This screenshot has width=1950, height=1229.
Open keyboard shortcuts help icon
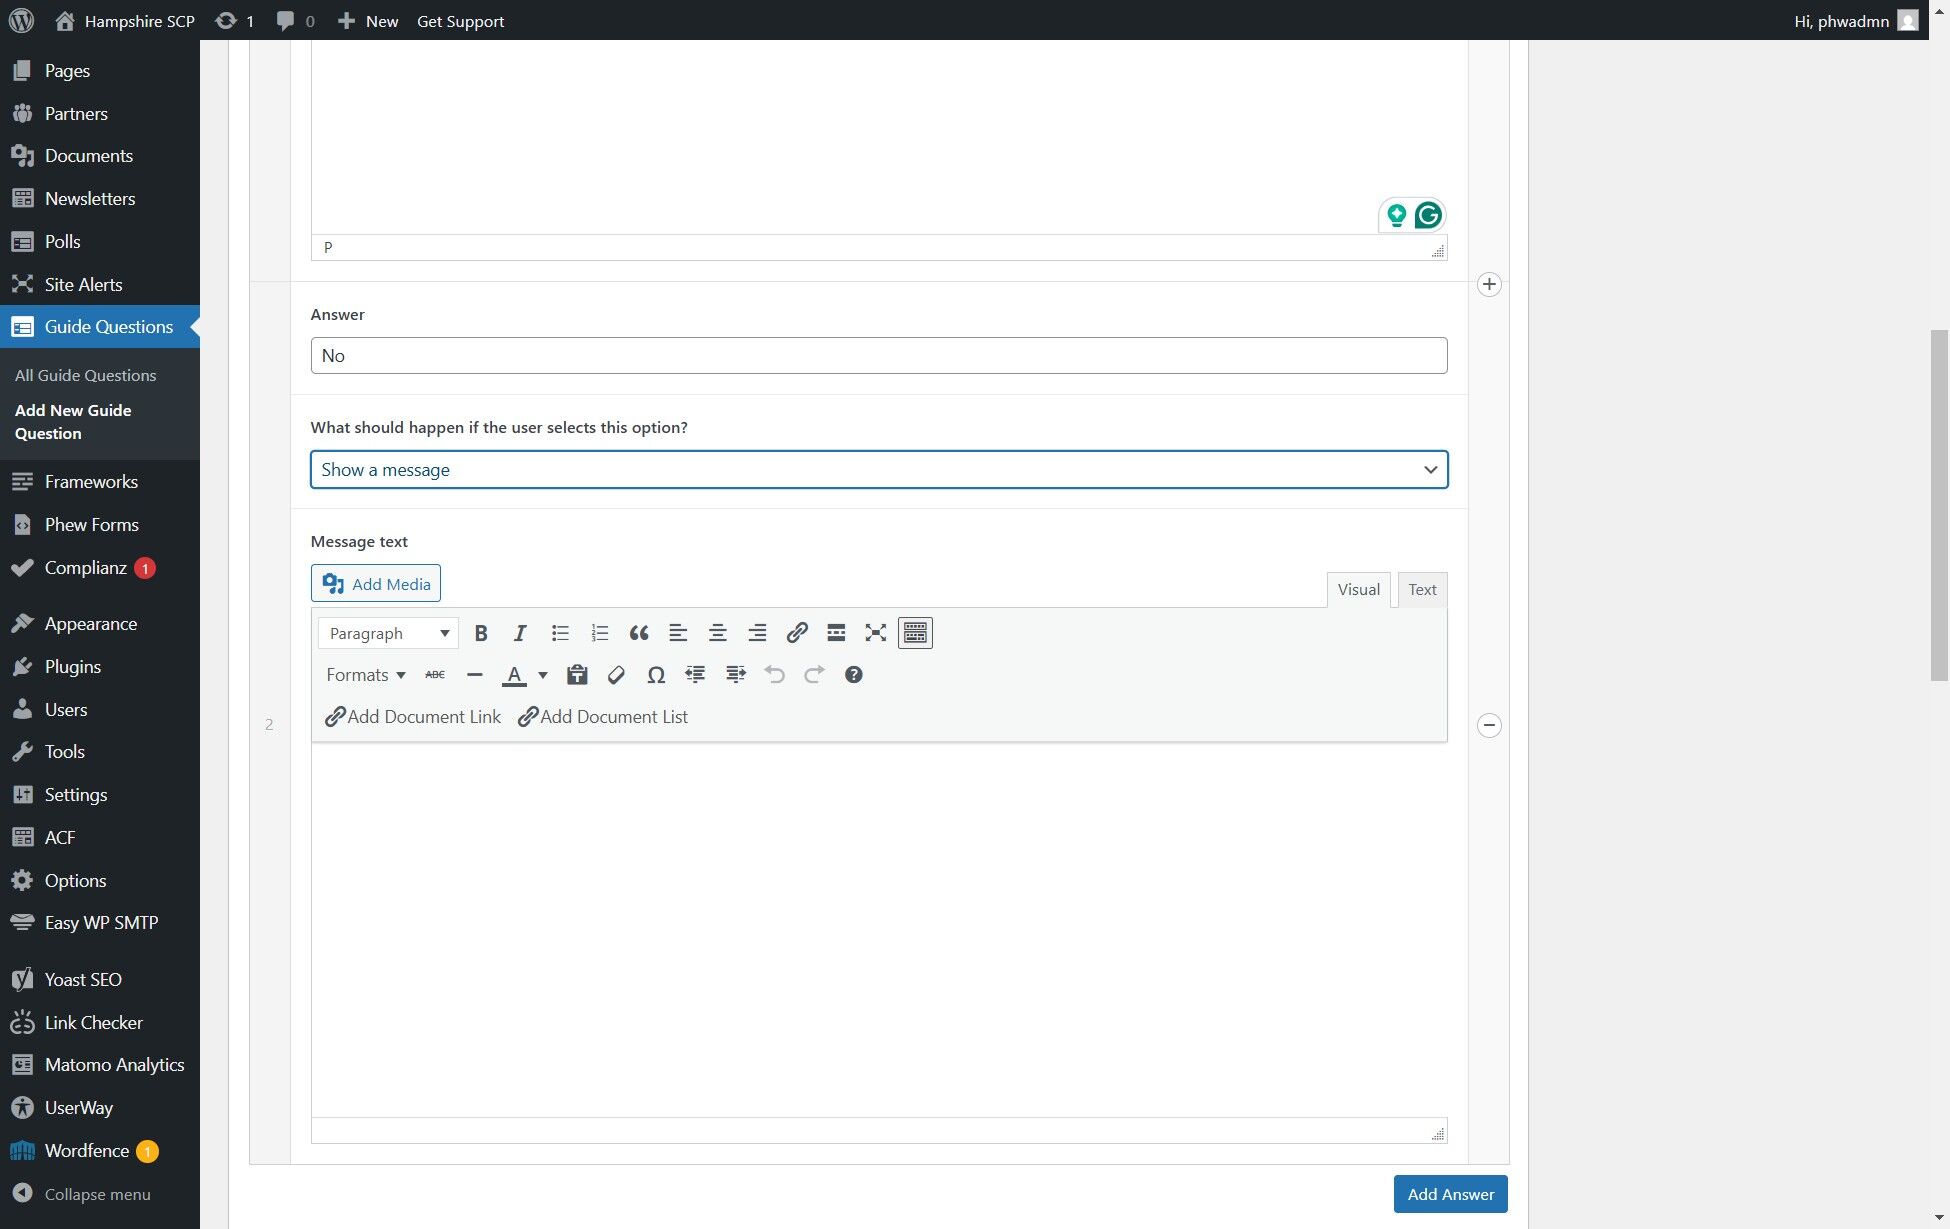pyautogui.click(x=853, y=675)
